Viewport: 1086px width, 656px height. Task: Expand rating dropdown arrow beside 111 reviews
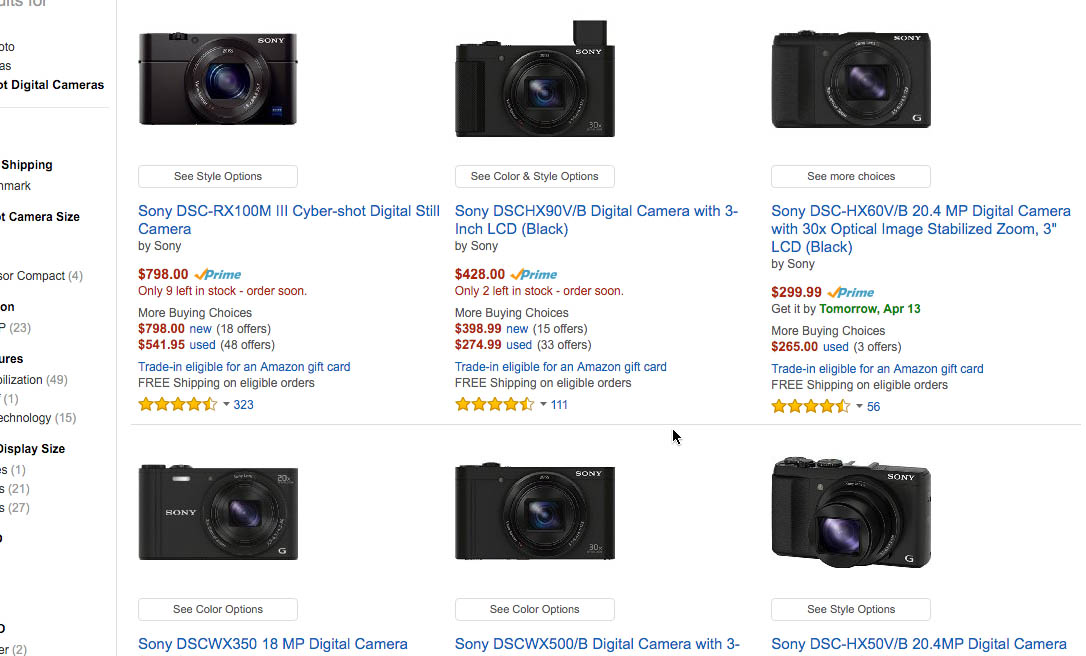click(543, 405)
